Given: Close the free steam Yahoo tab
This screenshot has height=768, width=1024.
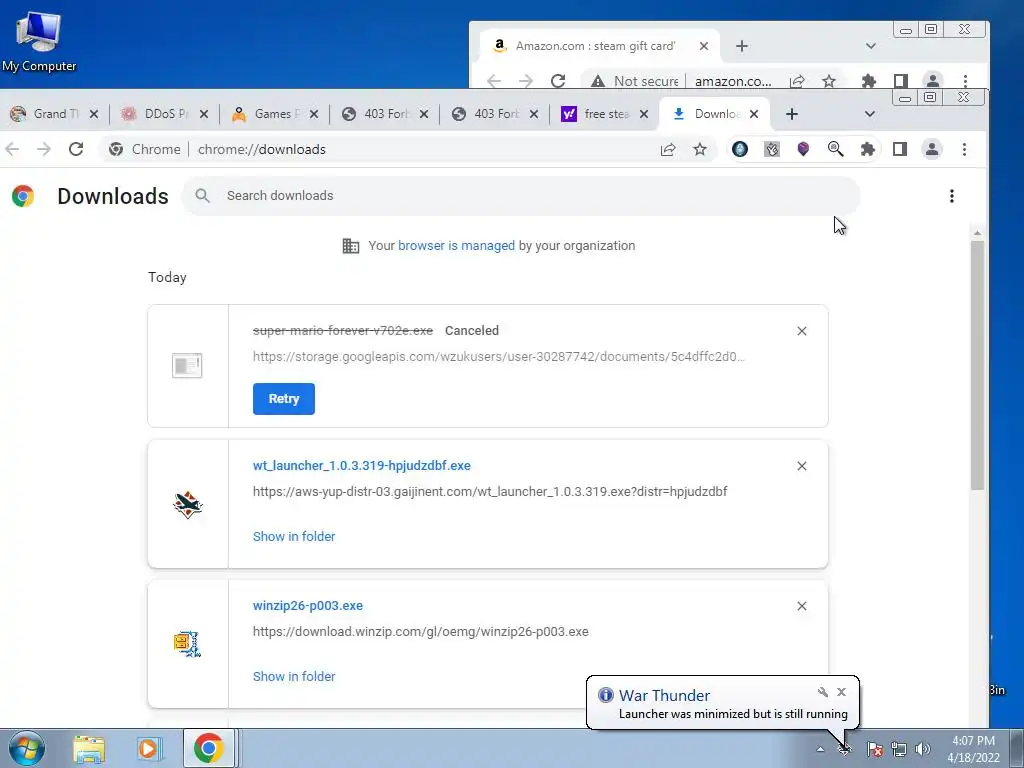Looking at the screenshot, I should pyautogui.click(x=644, y=114).
